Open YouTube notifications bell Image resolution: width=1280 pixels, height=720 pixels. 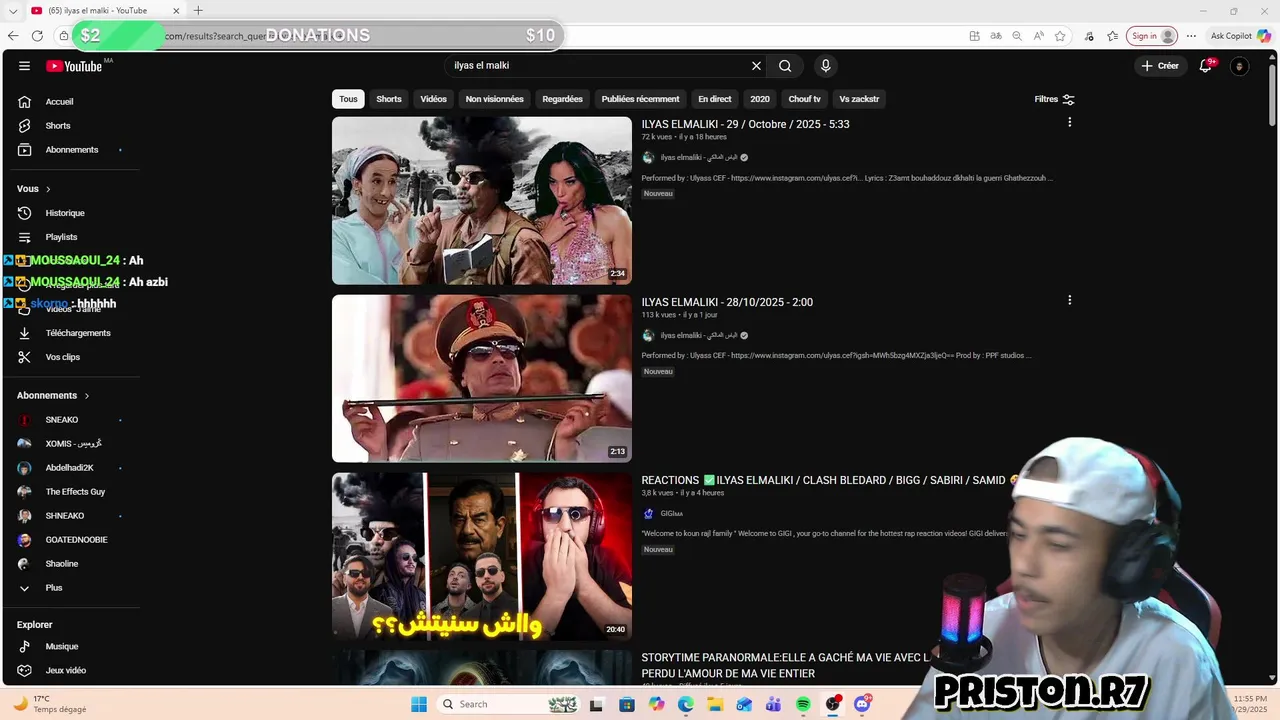[1206, 66]
